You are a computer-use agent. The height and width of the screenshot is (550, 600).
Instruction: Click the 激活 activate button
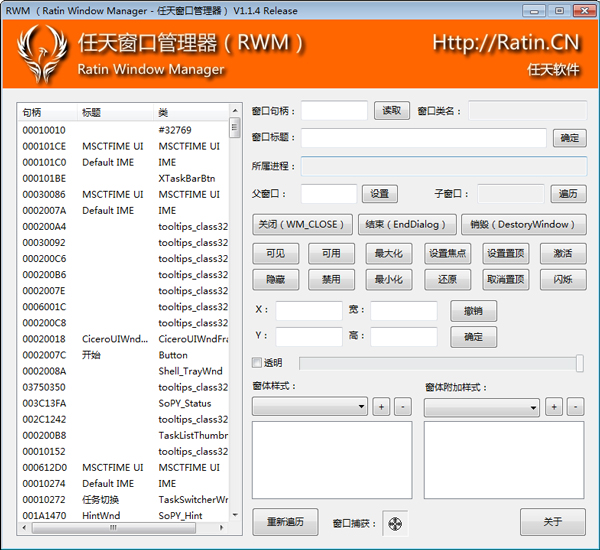(563, 253)
